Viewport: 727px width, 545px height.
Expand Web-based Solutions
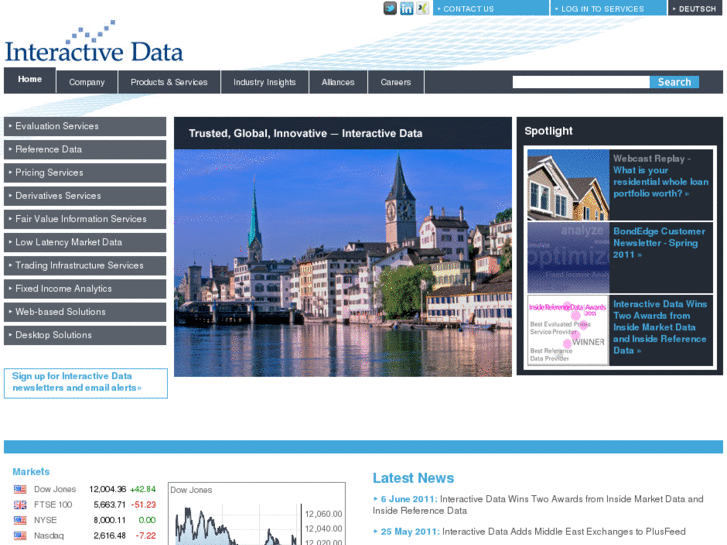pyautogui.click(x=85, y=312)
